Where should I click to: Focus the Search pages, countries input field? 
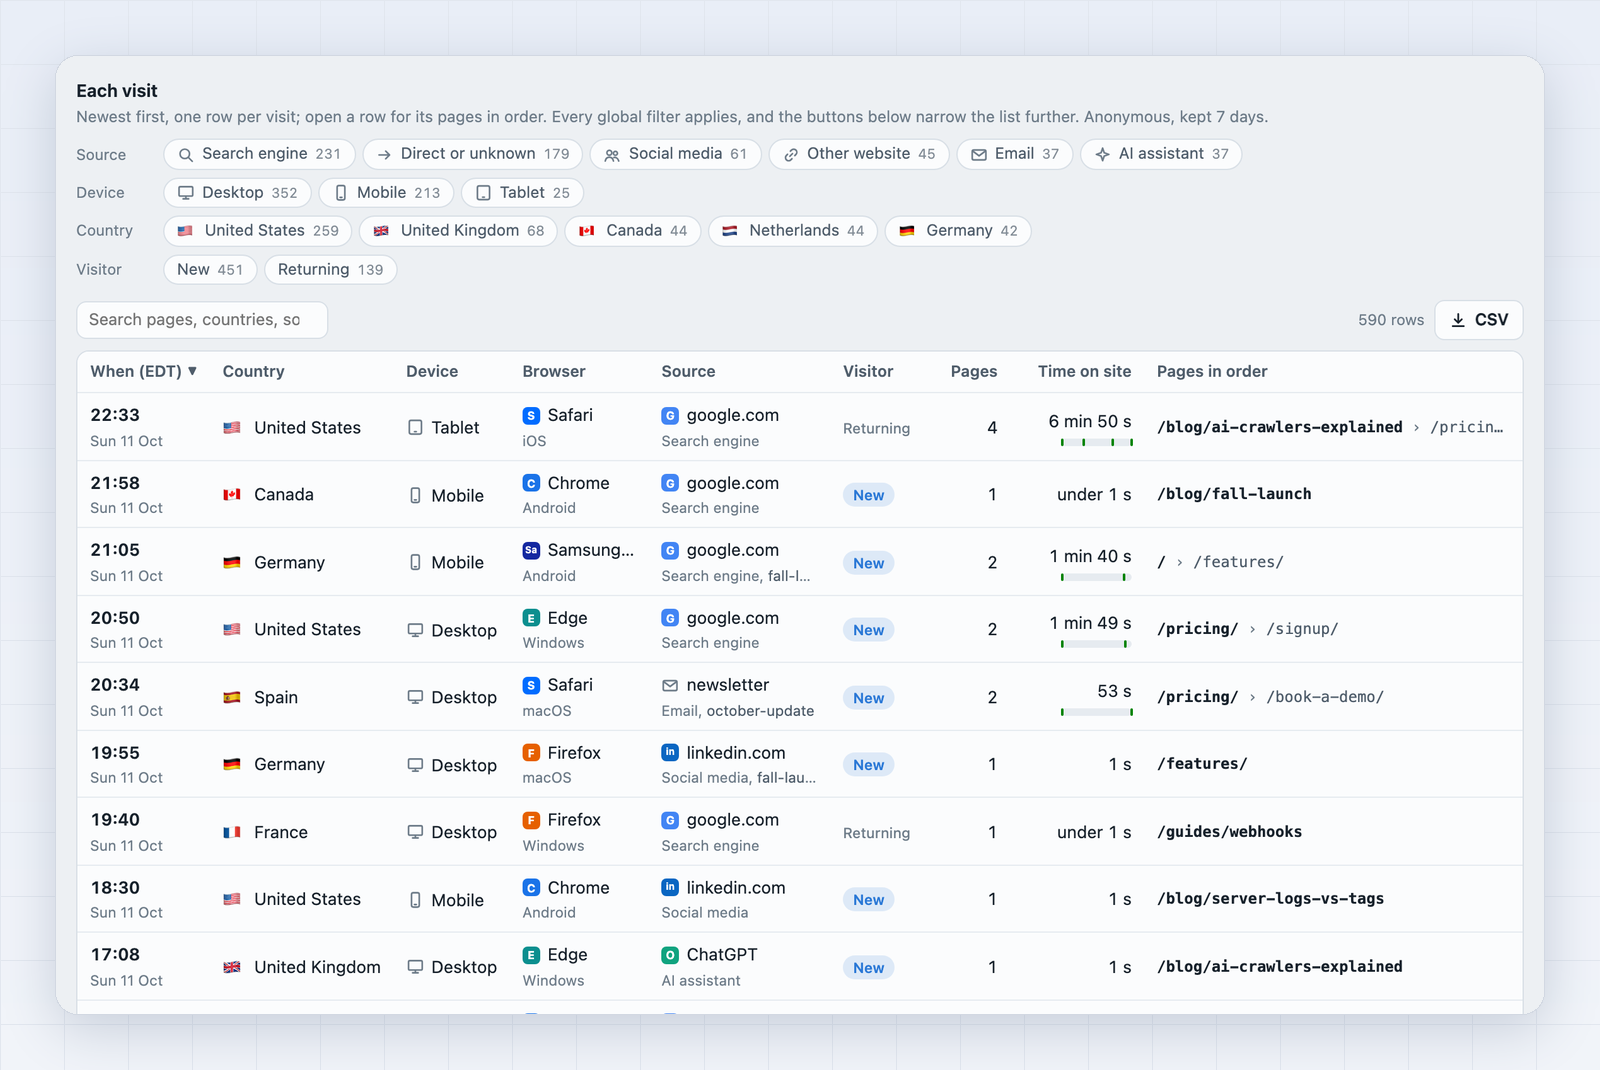point(202,320)
